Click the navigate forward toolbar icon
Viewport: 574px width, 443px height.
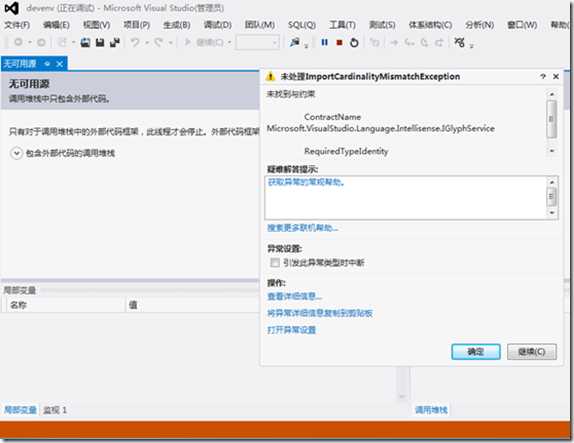tap(41, 42)
